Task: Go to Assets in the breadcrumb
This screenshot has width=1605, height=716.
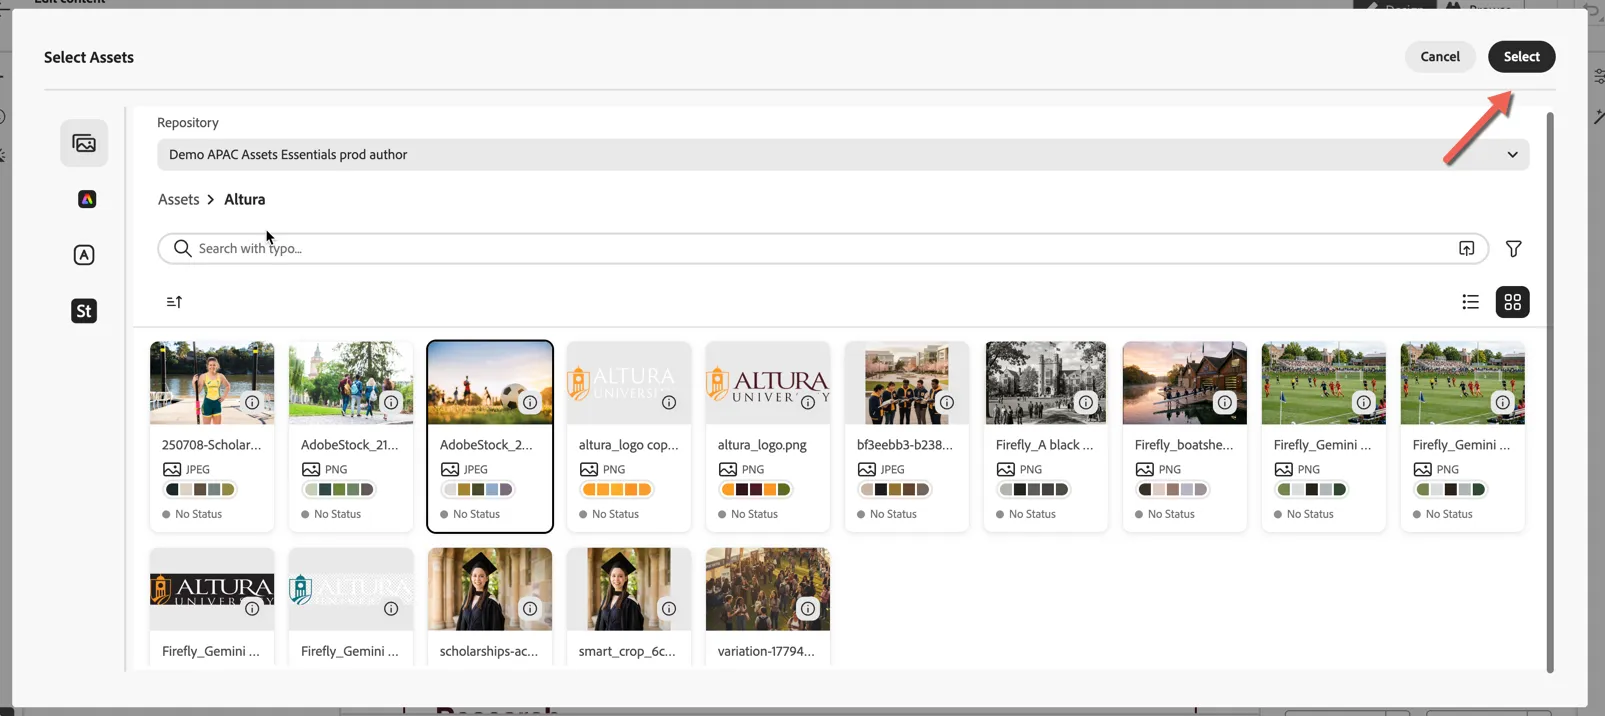Action: [179, 199]
